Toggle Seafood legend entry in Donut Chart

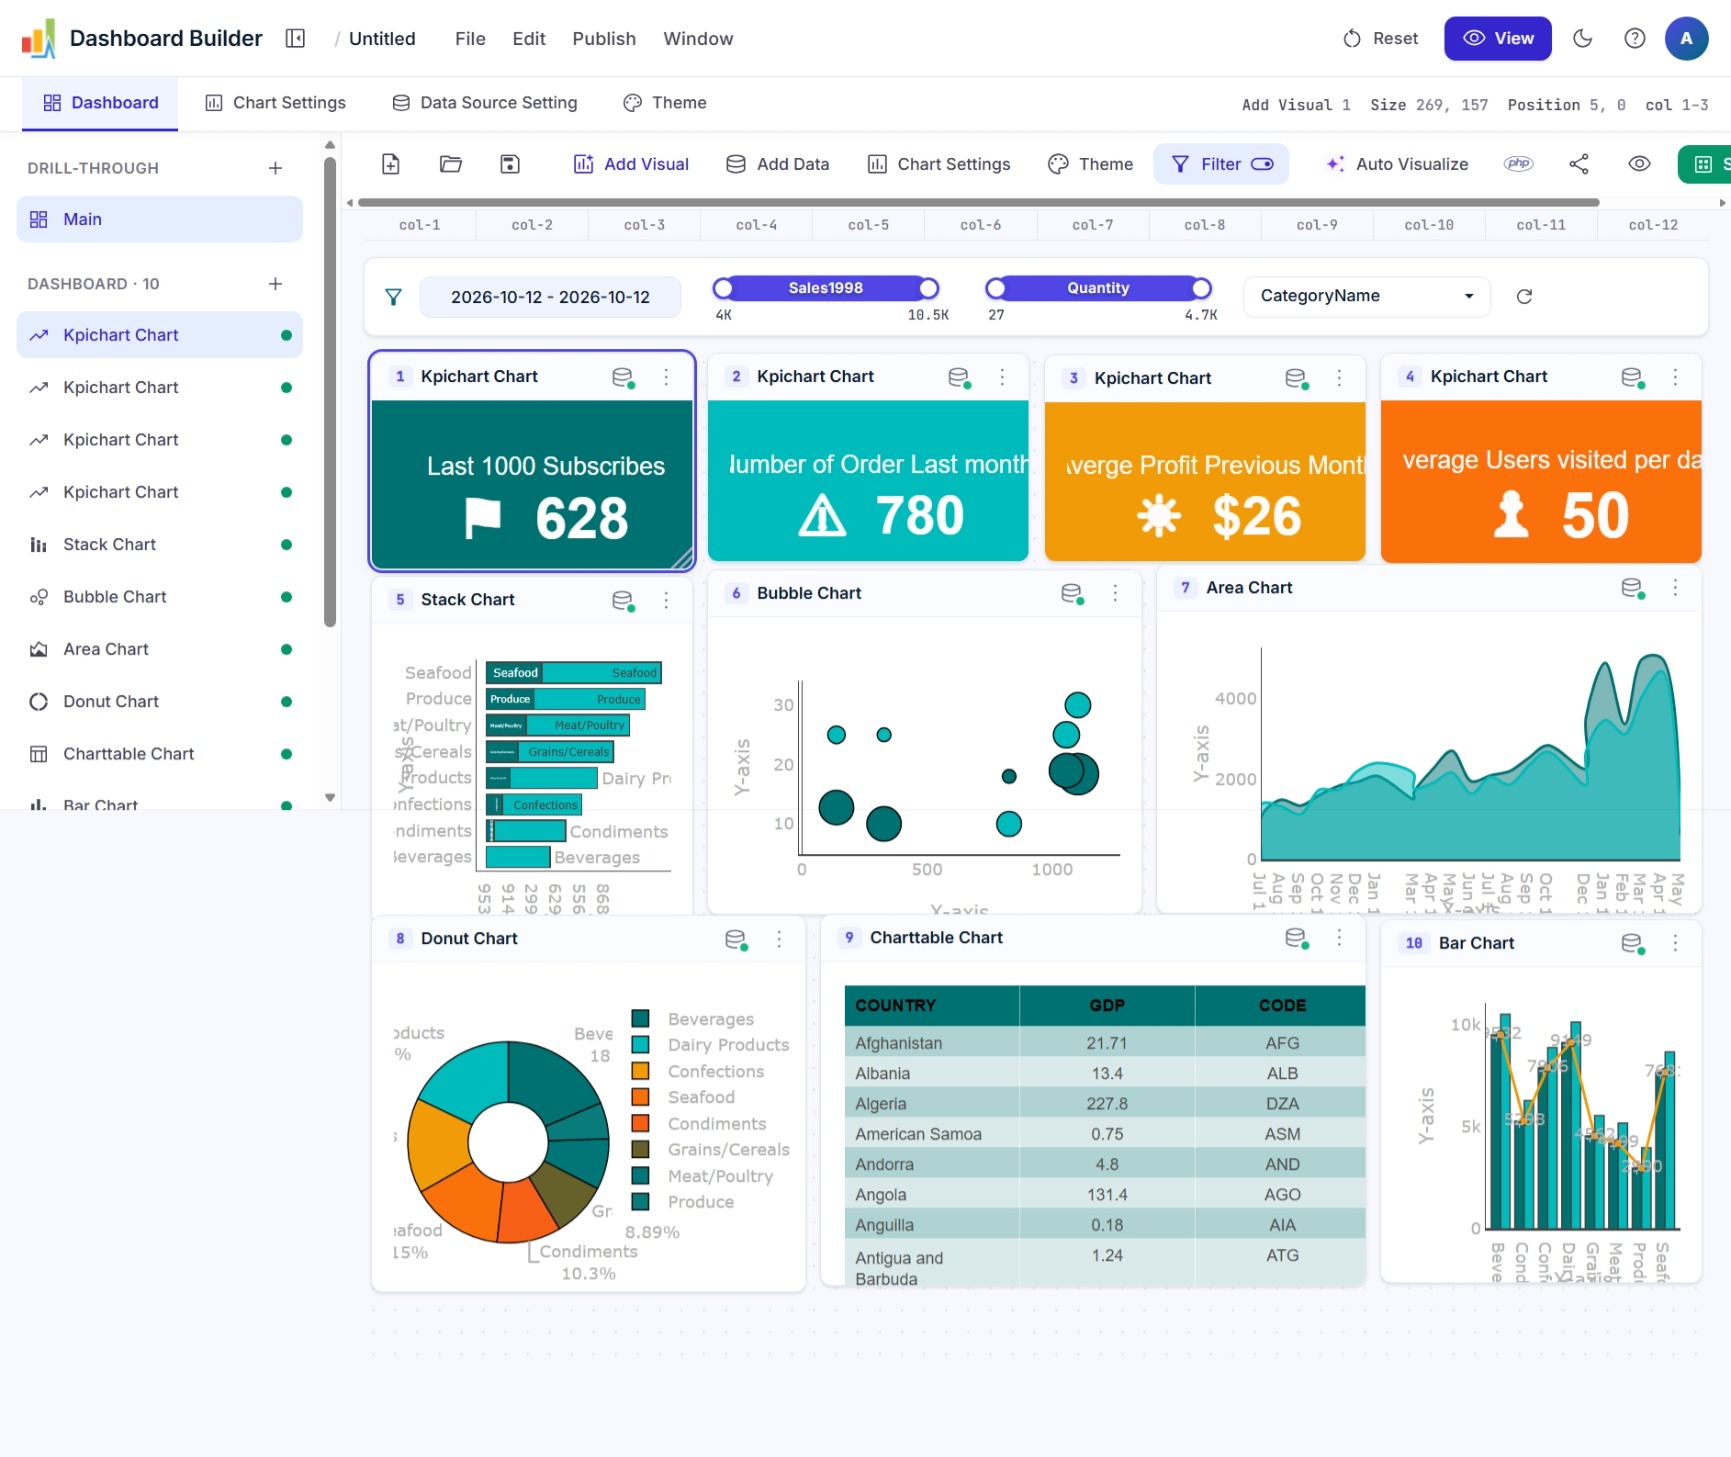[x=683, y=1097]
